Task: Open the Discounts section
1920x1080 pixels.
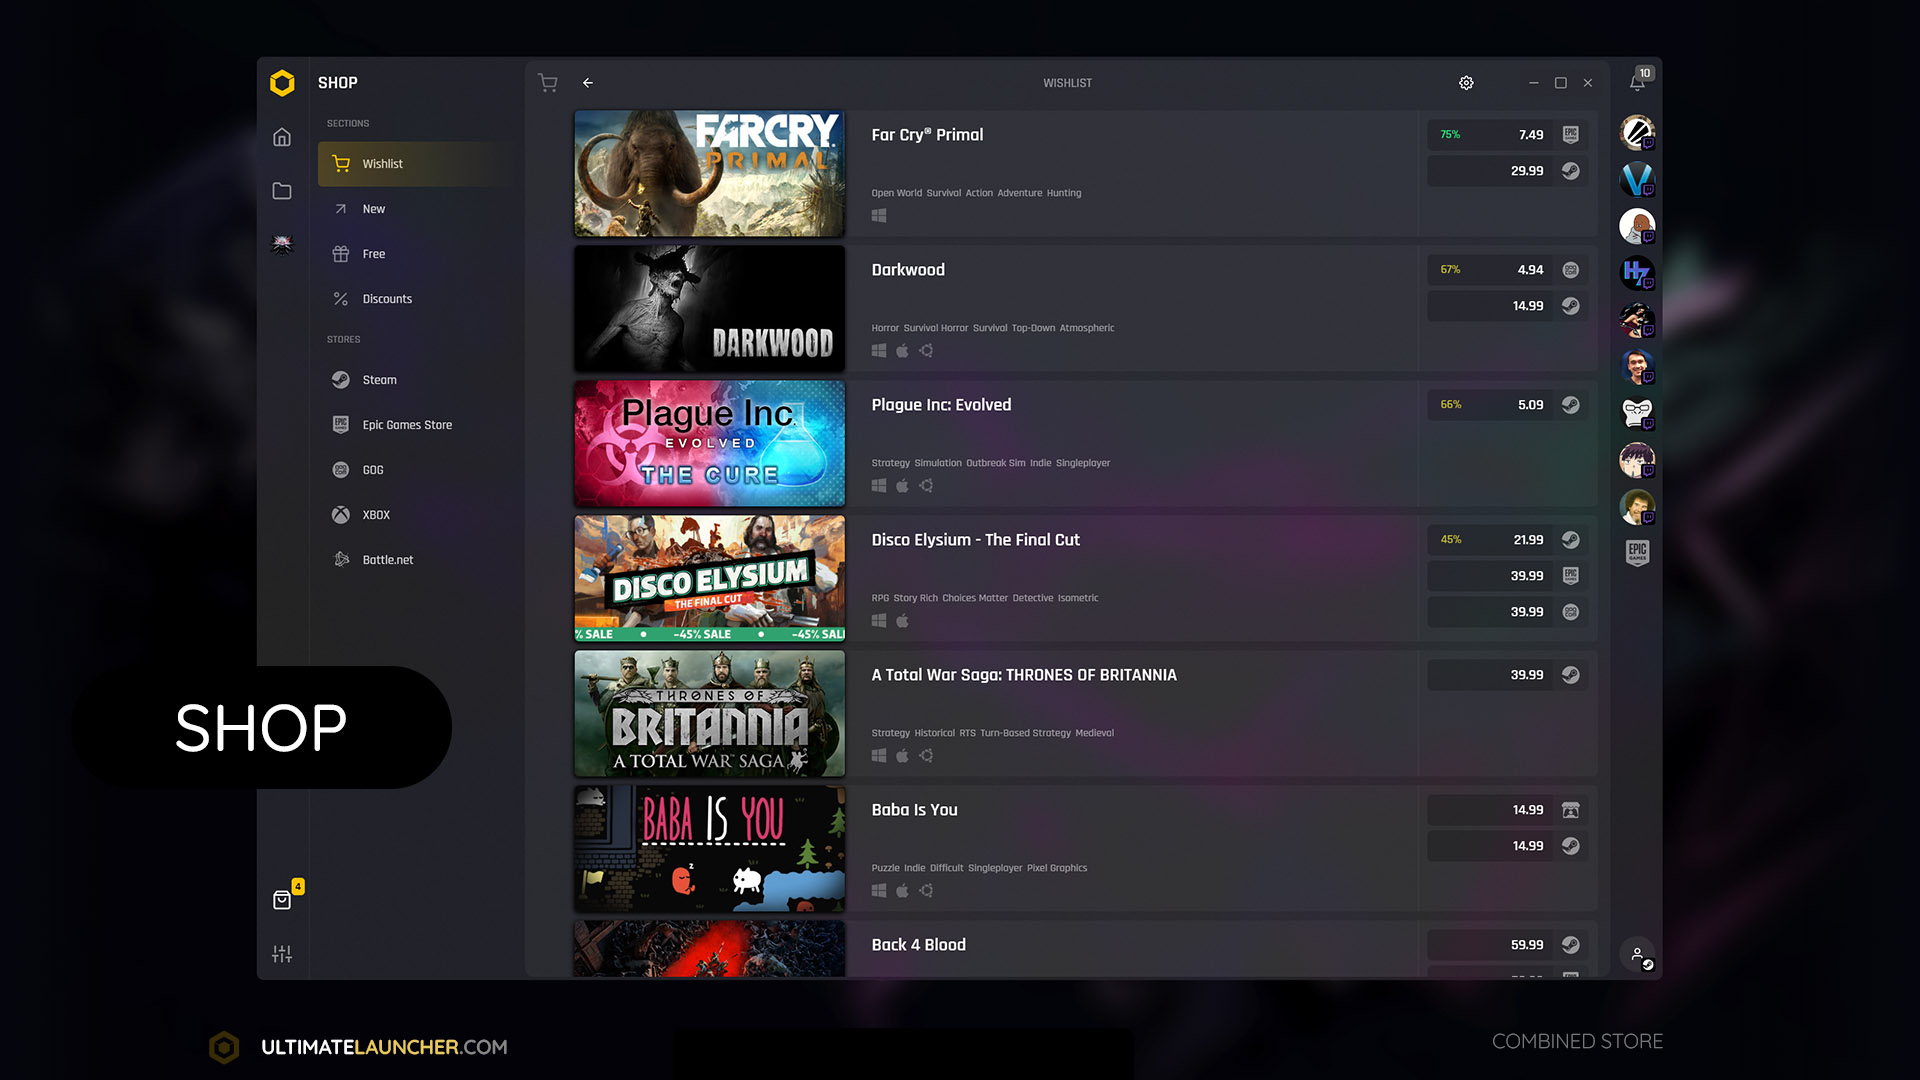Action: 414,299
